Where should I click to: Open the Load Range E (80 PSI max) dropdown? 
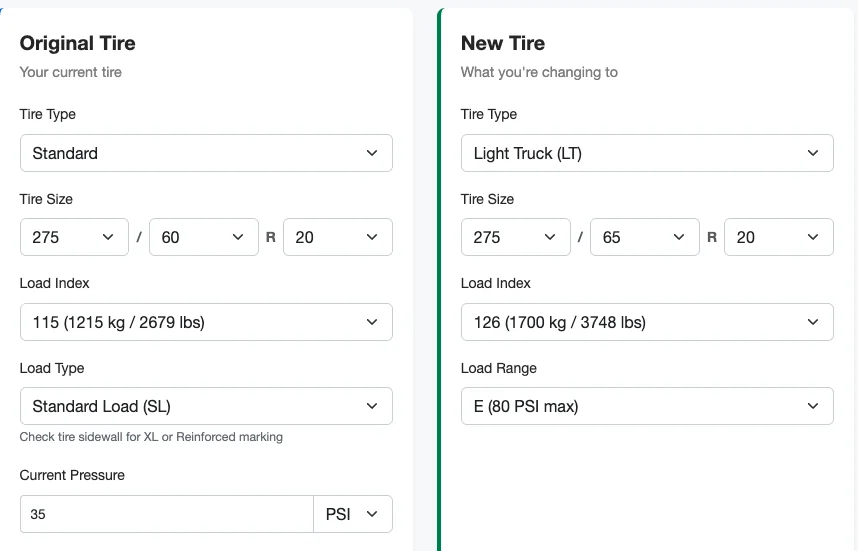pos(647,406)
